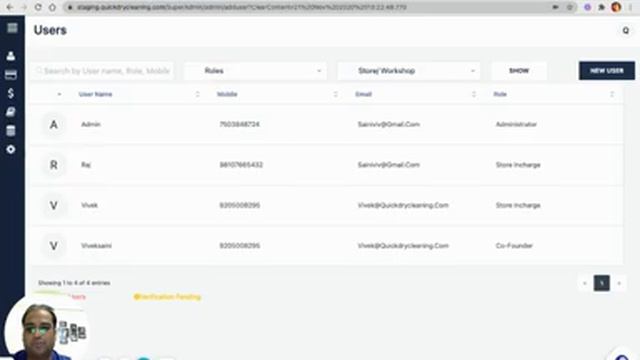Select page 1 in pagination
Screen dimensions: 640x360
pyautogui.click(x=602, y=283)
